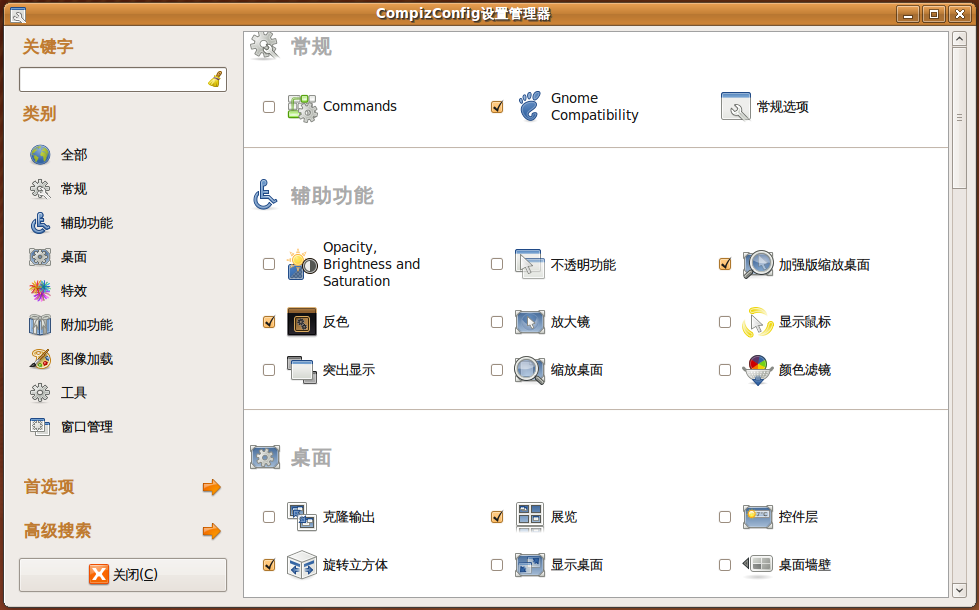This screenshot has height=610, width=979.
Task: Open the 显示桌面 plugin icon
Action: (529, 565)
